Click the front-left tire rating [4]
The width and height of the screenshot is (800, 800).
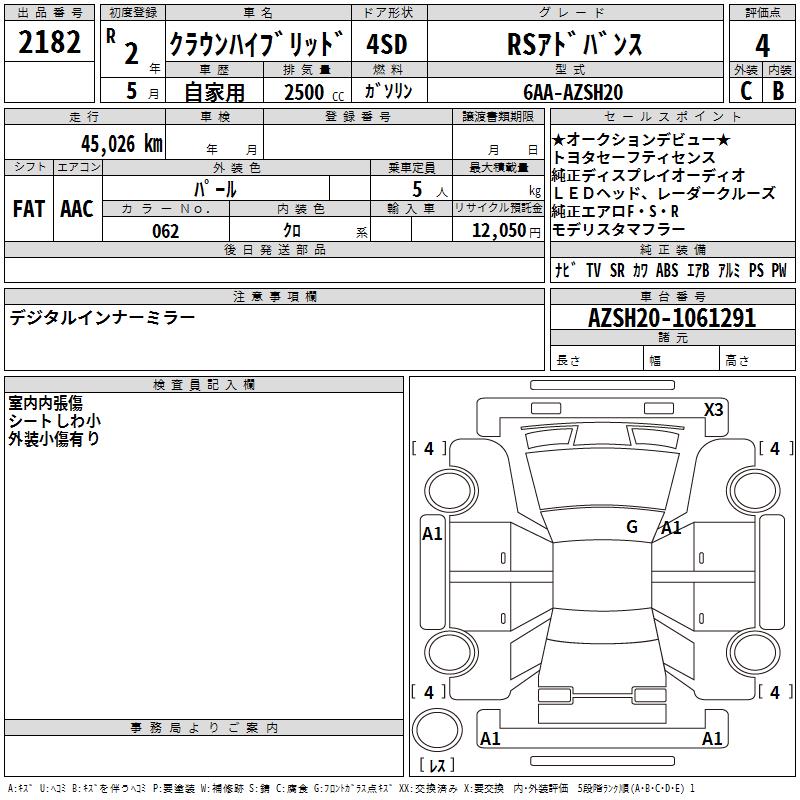tap(429, 449)
